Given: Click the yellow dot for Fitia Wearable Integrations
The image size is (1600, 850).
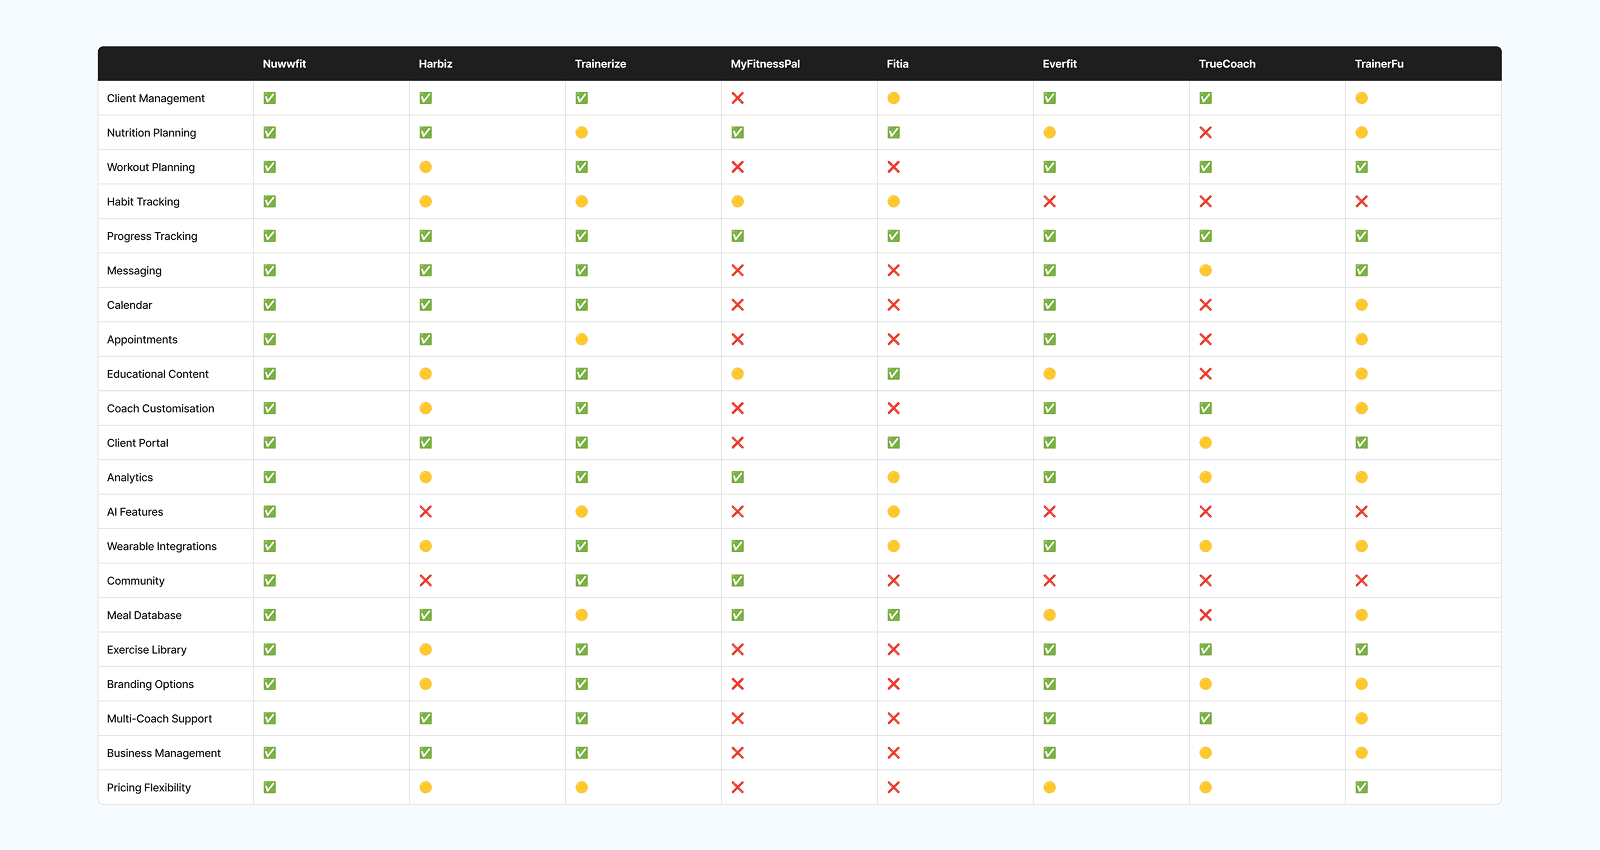Looking at the screenshot, I should 893,546.
